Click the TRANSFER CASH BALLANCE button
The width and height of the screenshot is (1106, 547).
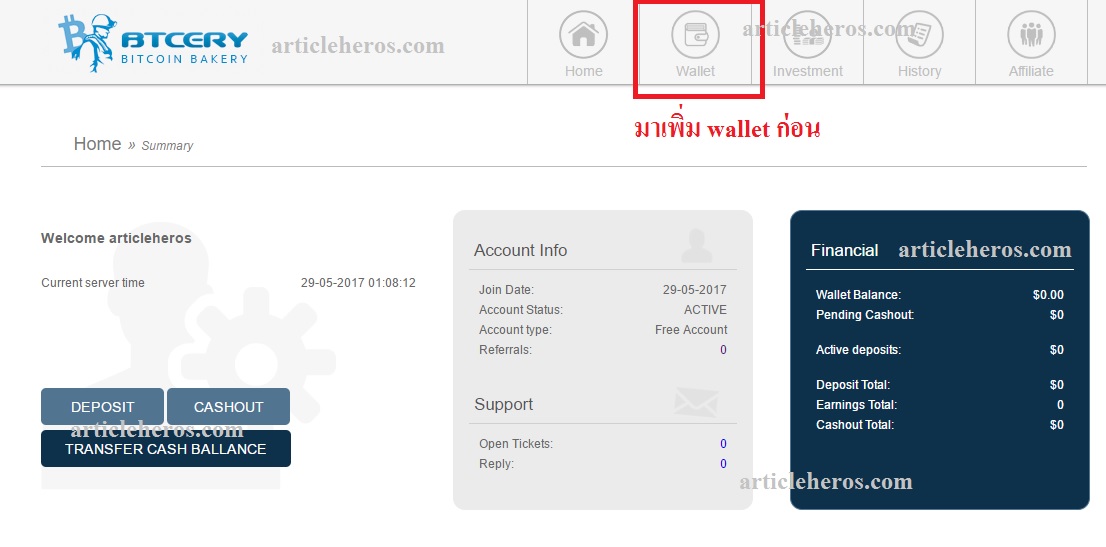[166, 449]
